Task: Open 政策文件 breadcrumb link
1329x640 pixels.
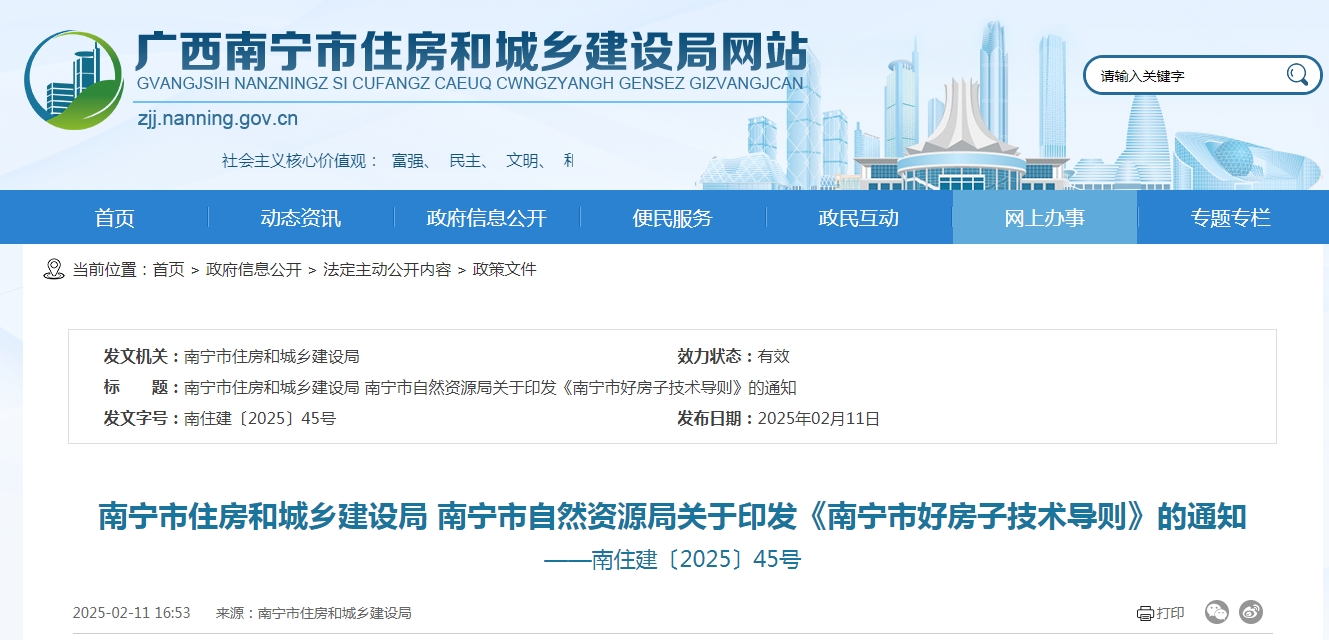Action: click(x=504, y=270)
